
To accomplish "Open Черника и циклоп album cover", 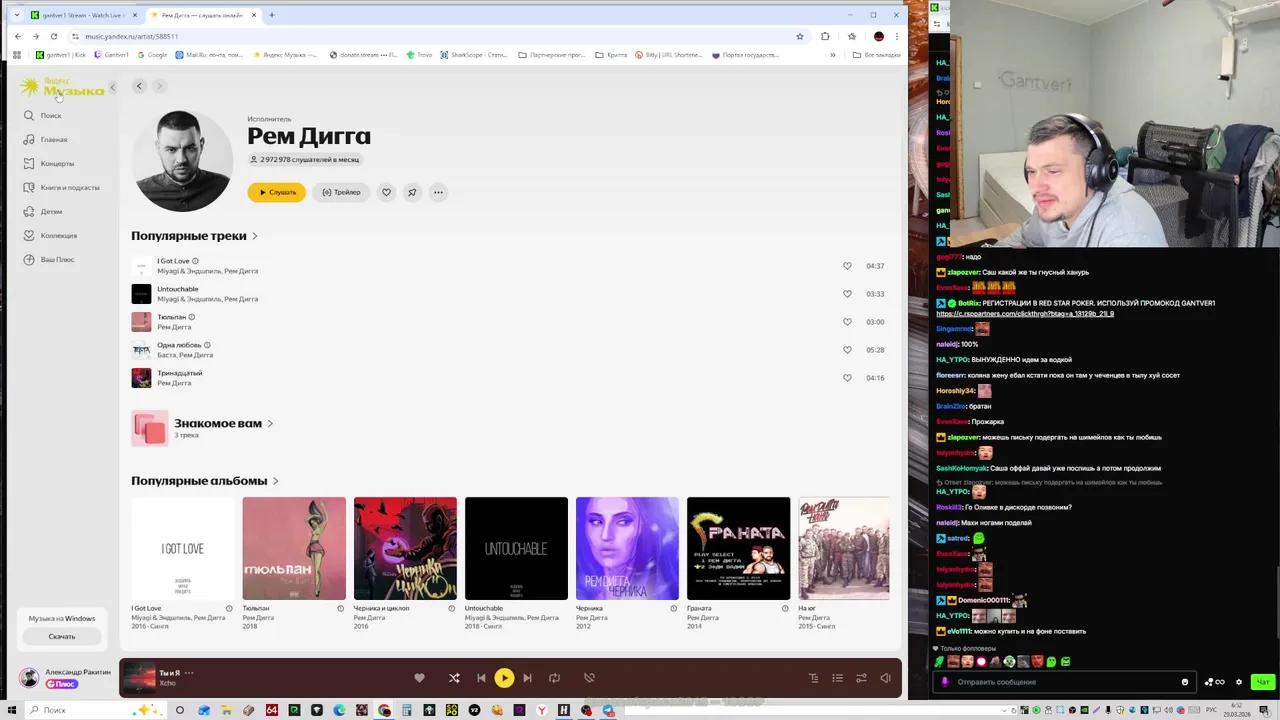I will [x=405, y=548].
